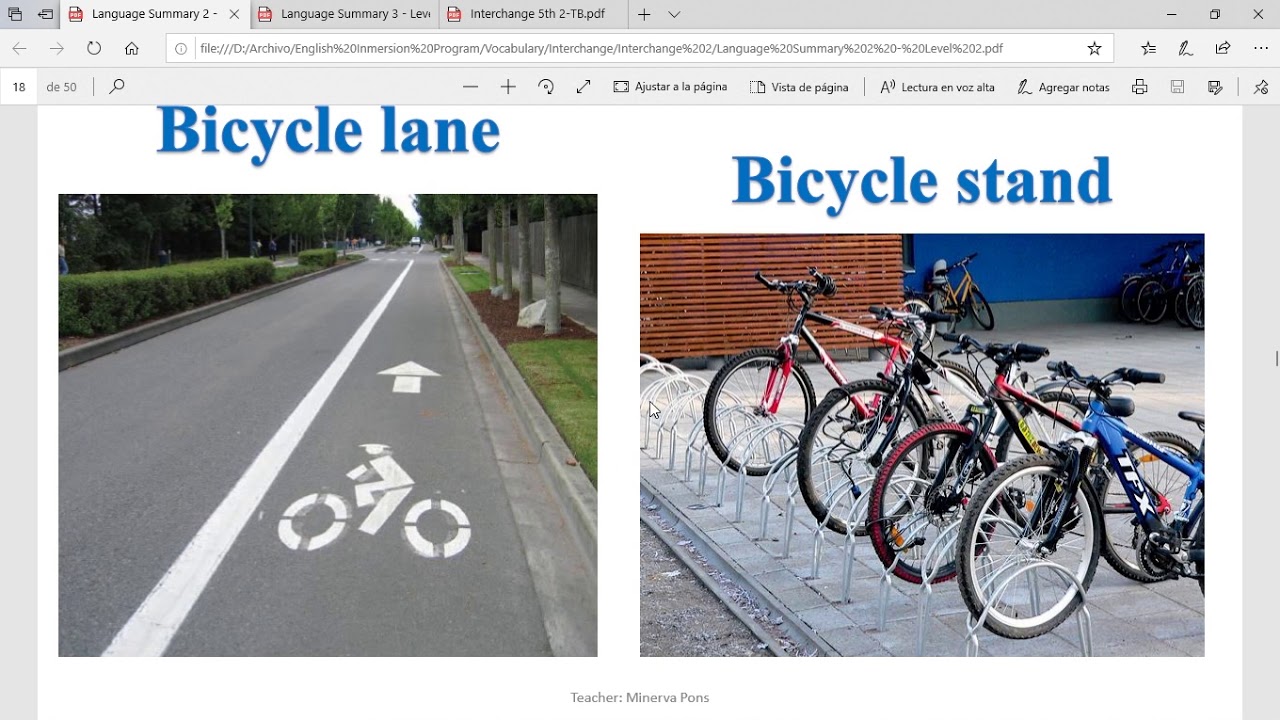Search the PDF with the magnifier icon
This screenshot has height=720, width=1280.
coord(117,87)
